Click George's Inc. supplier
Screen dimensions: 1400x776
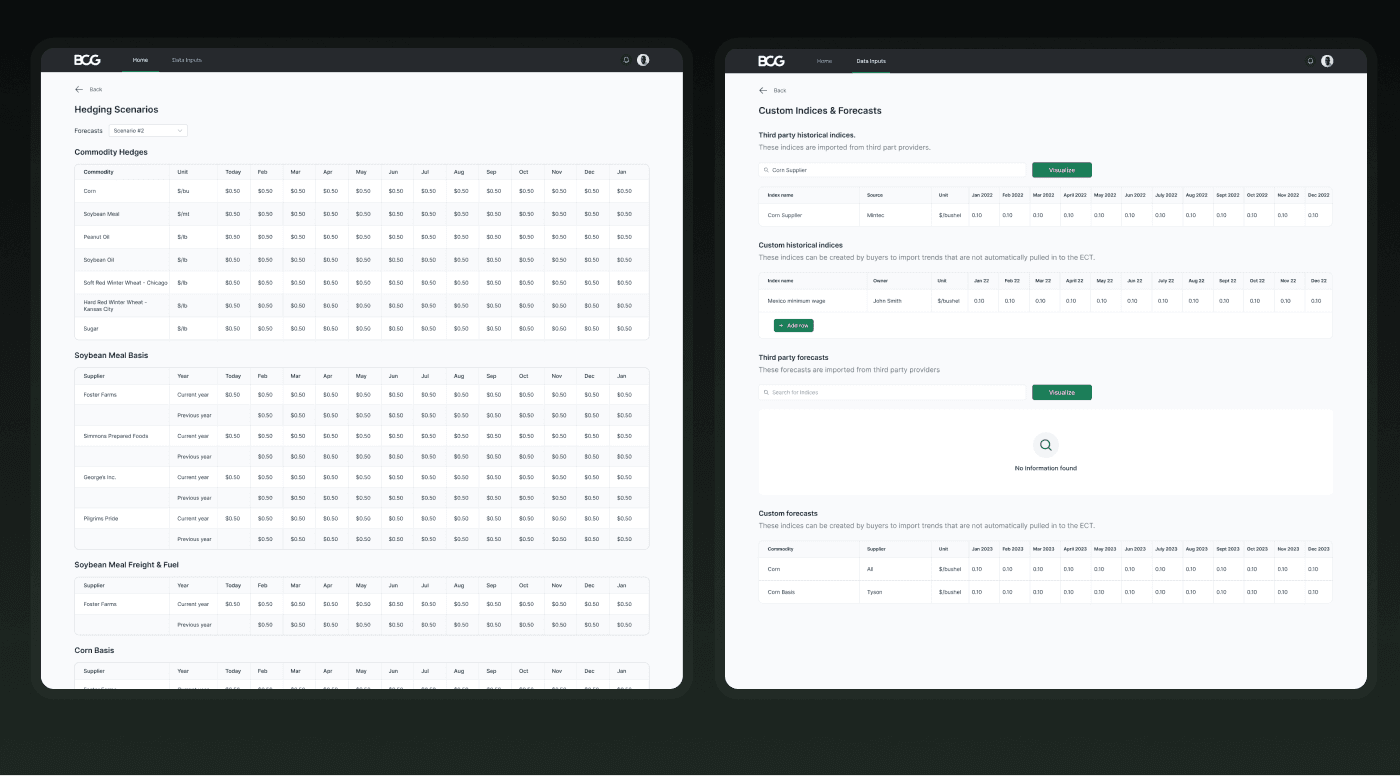[x=100, y=476]
